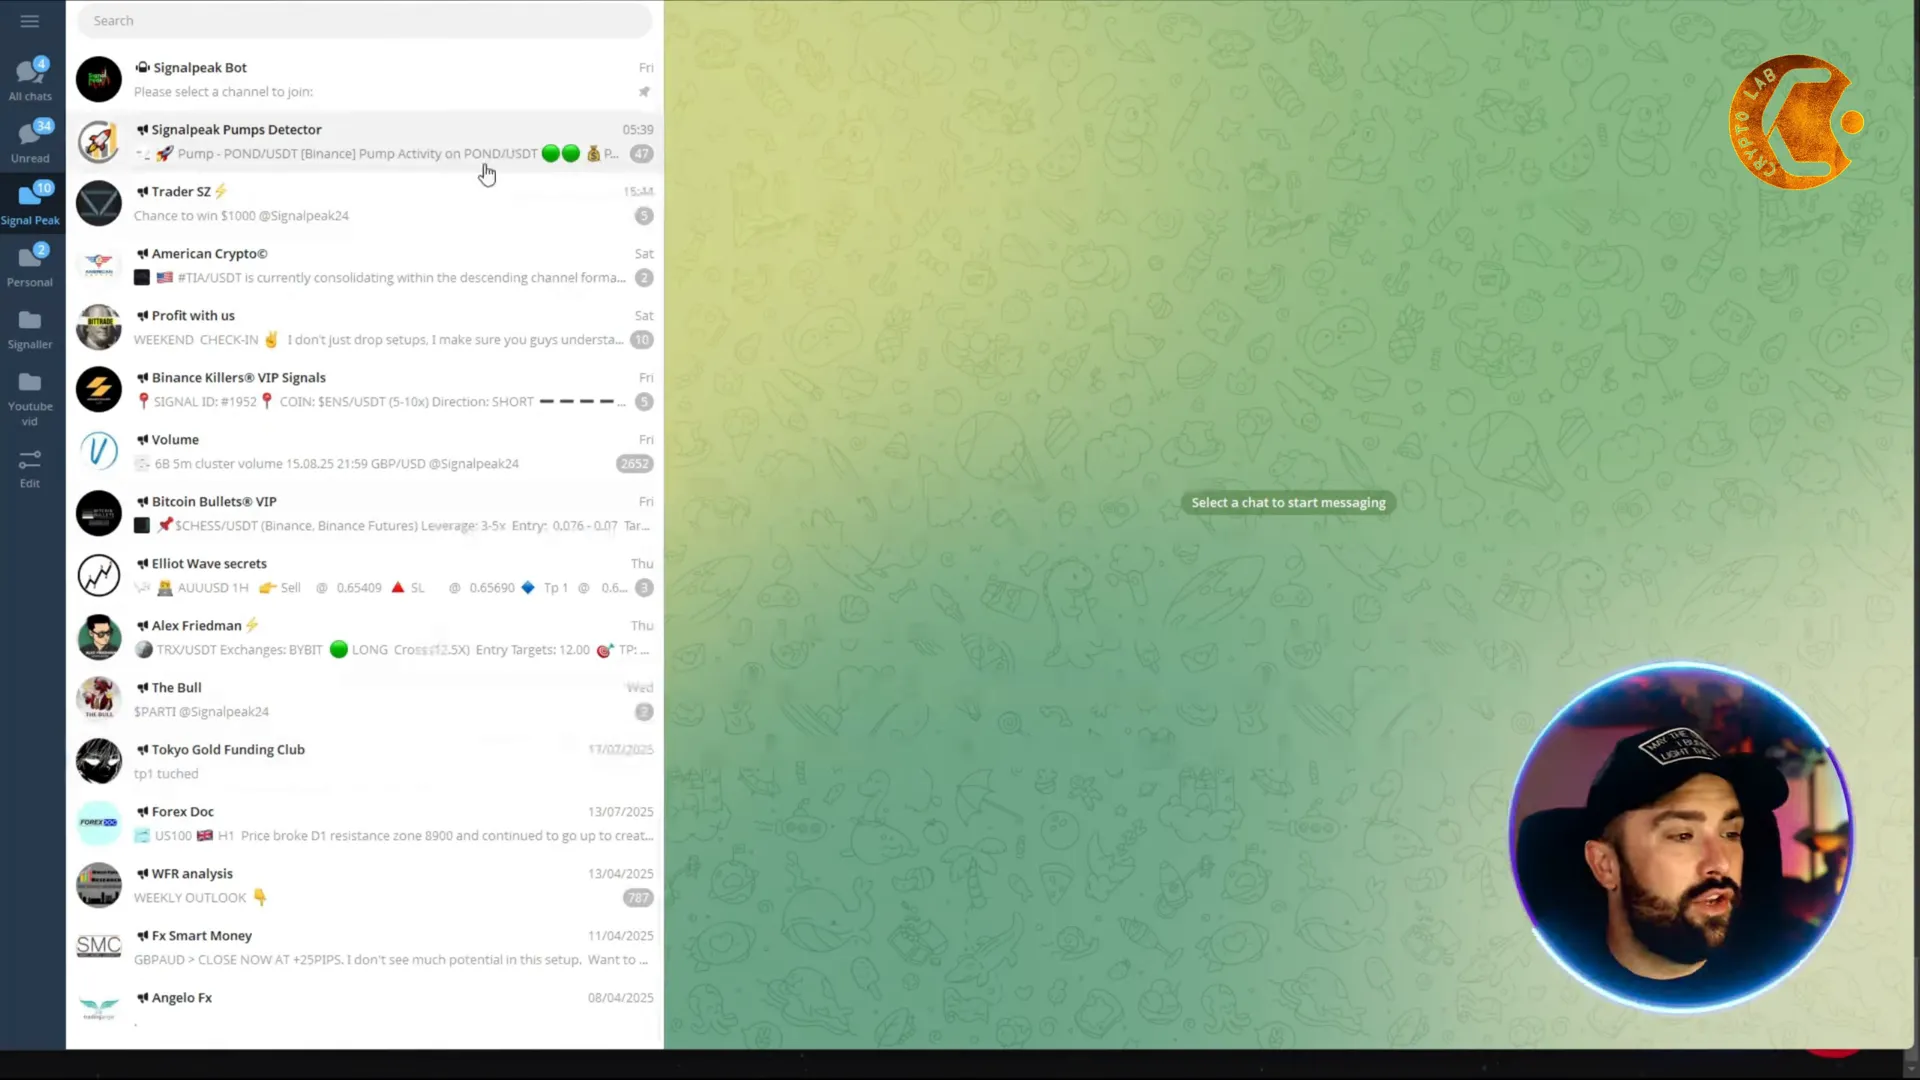Open the hamburger main menu
The width and height of the screenshot is (1920, 1080).
pos(30,21)
